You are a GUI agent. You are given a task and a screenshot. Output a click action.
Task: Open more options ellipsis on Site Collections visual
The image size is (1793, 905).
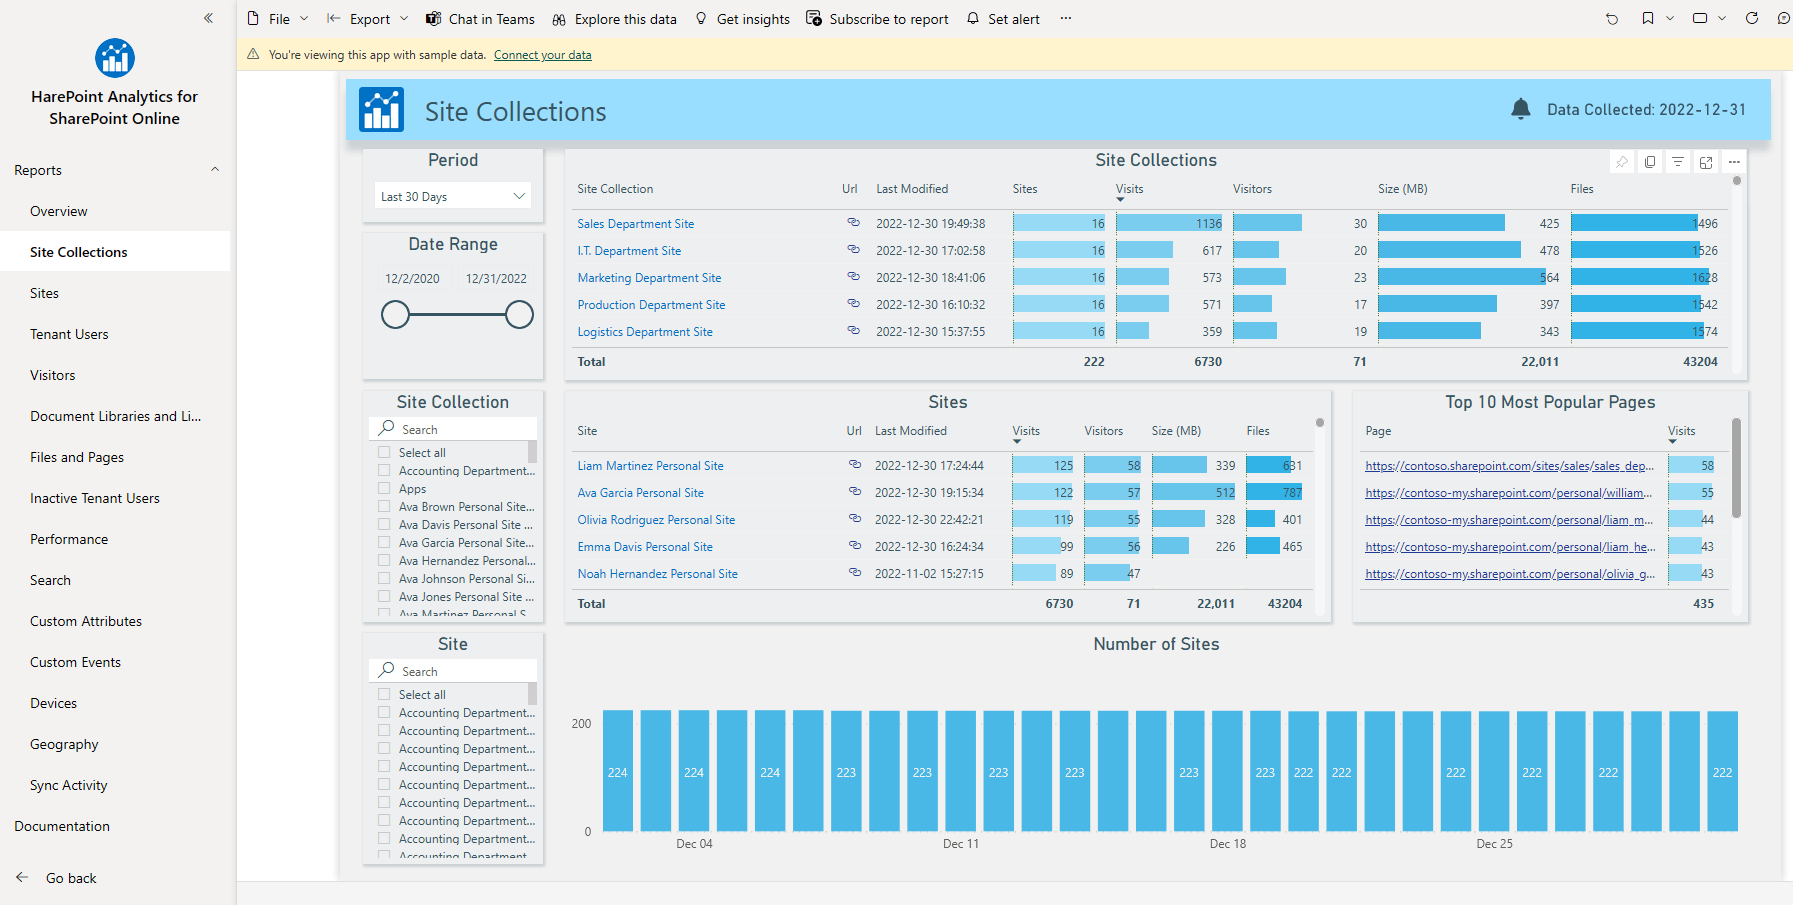(x=1734, y=162)
